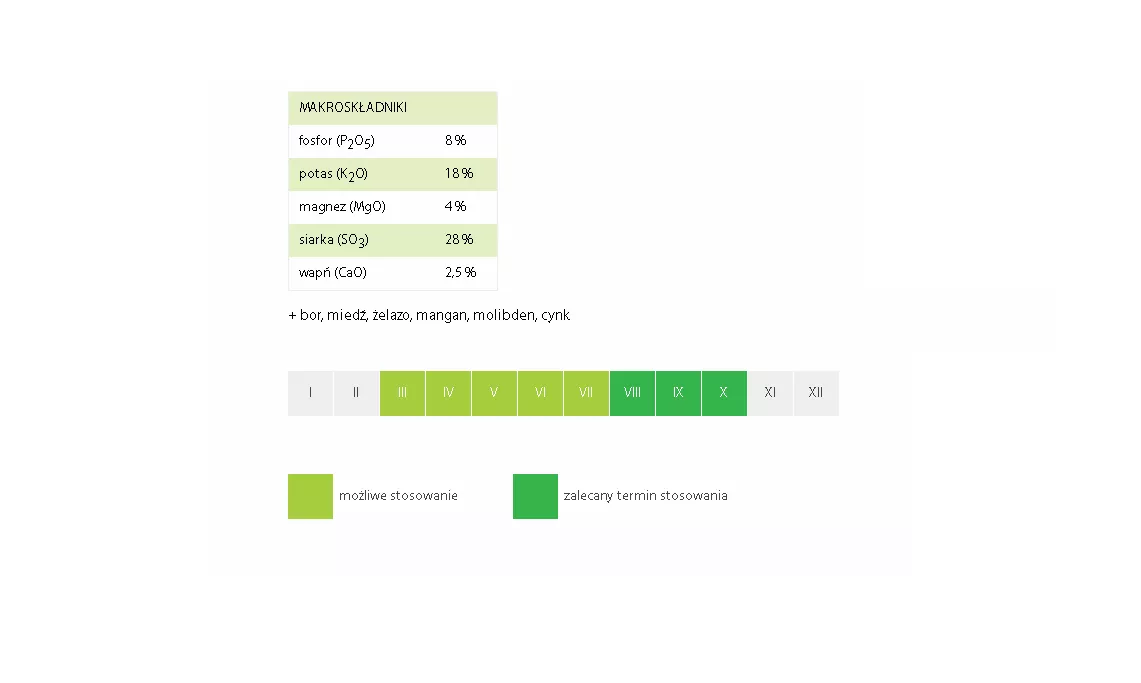Image resolution: width=1141 pixels, height=683 pixels.
Task: Choose month VI in the strip
Action: (x=540, y=393)
